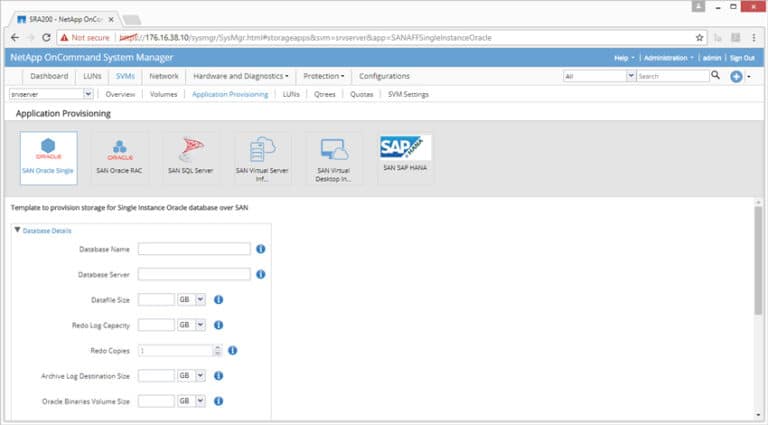This screenshot has height=425, width=768.
Task: Select SAN Virtual Server Infrastructure icon
Action: (262, 158)
